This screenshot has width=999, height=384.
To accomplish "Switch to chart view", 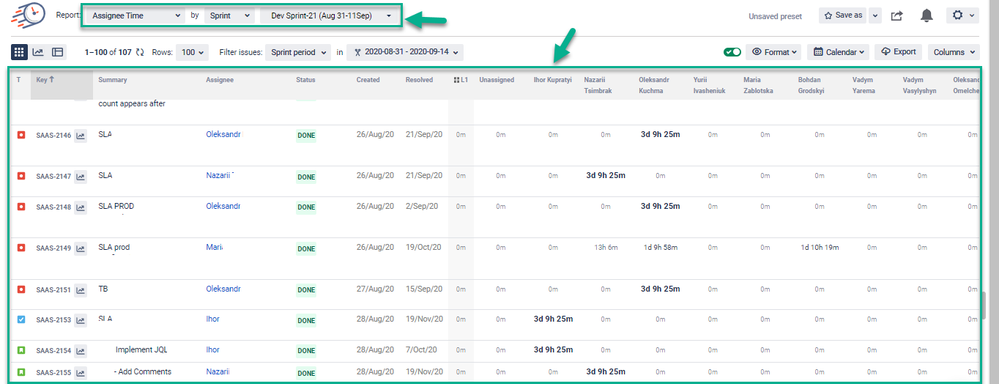I will point(38,52).
